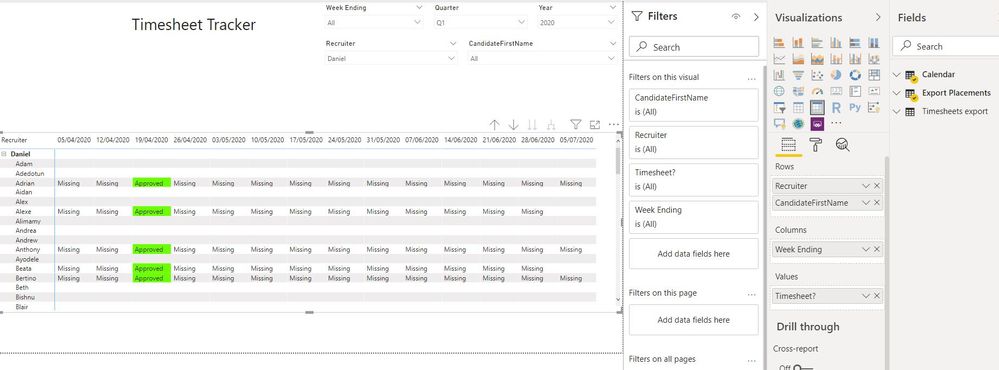Screen dimensions: 999x370
Task: Switch to the Format paint roller tab
Action: [816, 145]
